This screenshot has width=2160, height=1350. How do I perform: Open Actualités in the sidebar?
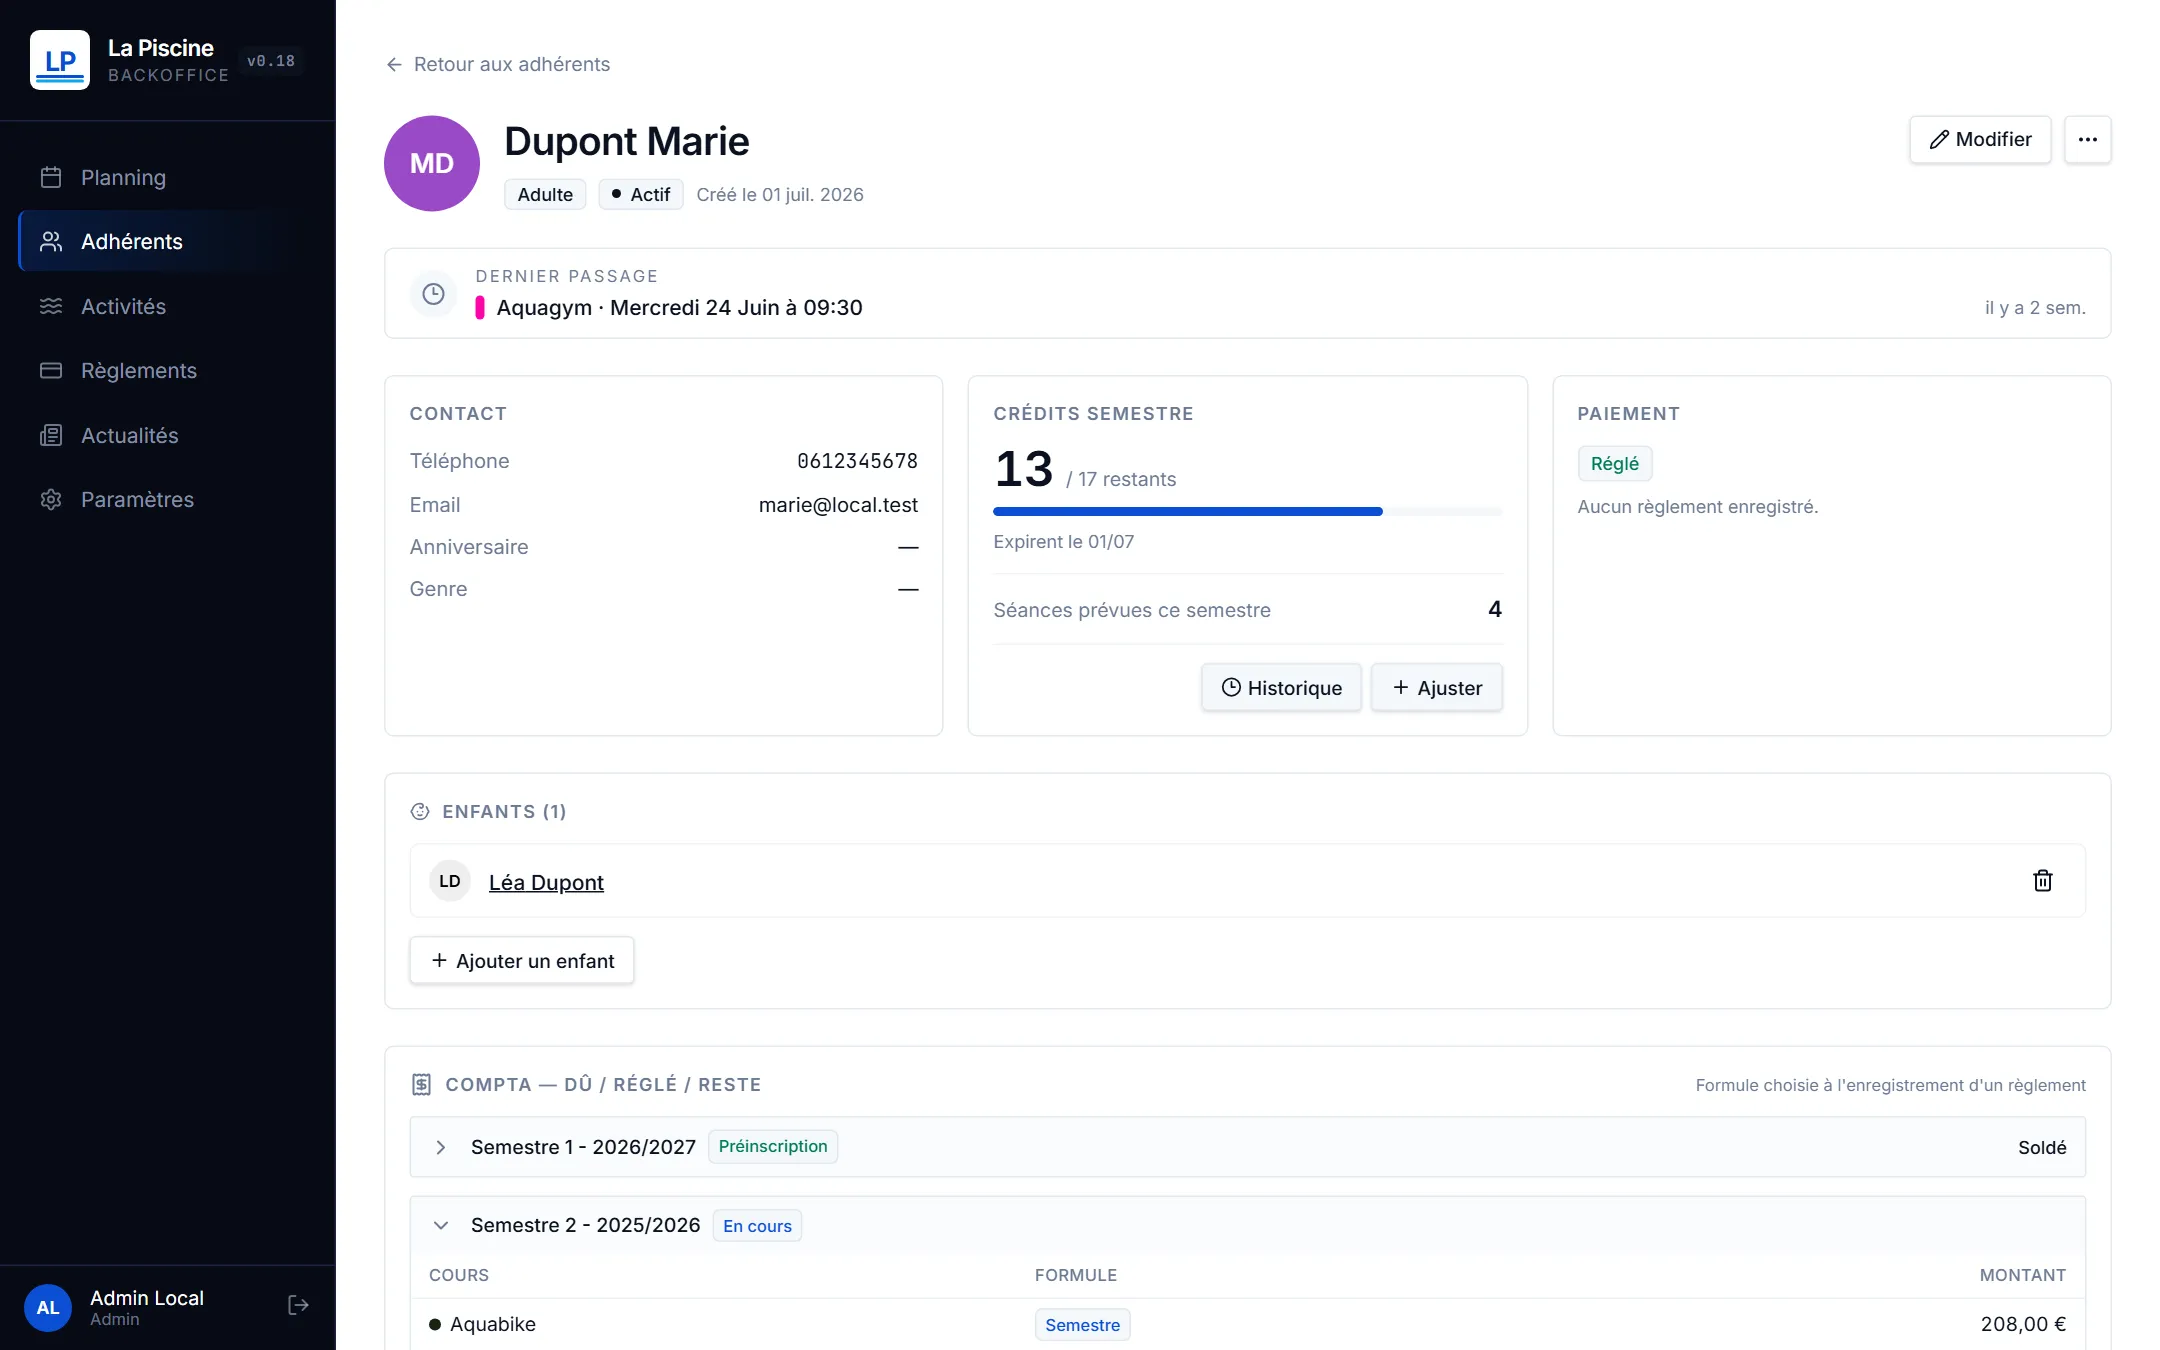click(168, 435)
